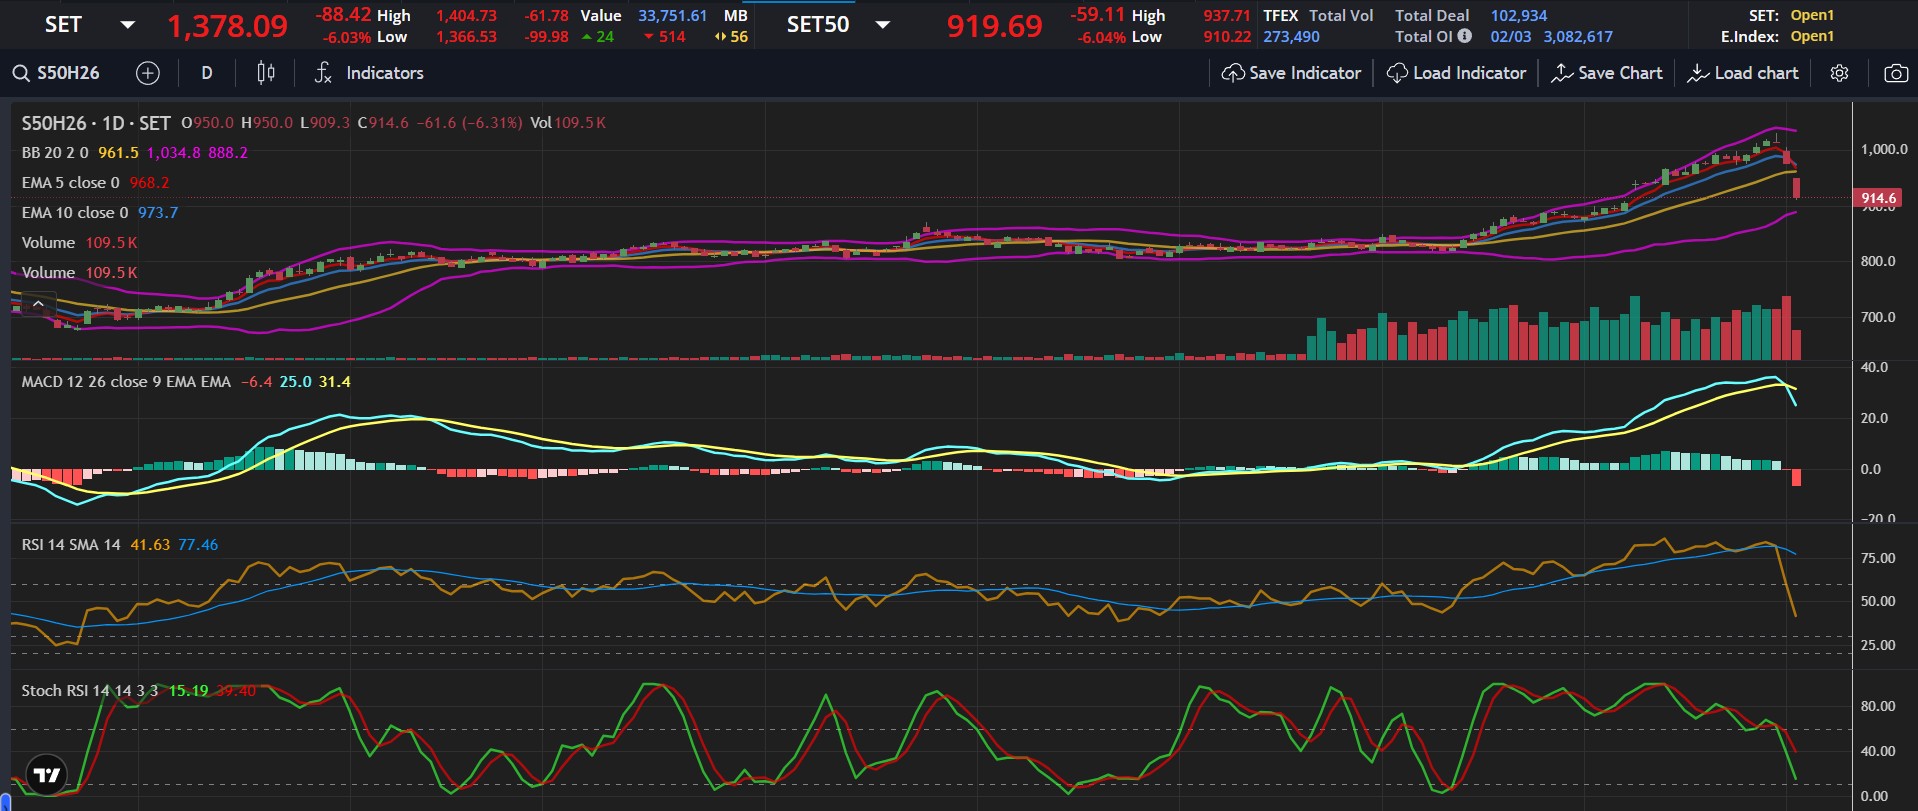The width and height of the screenshot is (1918, 811).
Task: Collapse the indicator legend chevron
Action: (x=38, y=304)
